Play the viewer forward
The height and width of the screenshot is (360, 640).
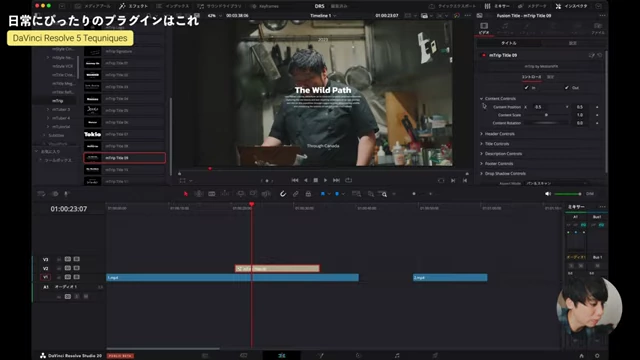coord(325,180)
